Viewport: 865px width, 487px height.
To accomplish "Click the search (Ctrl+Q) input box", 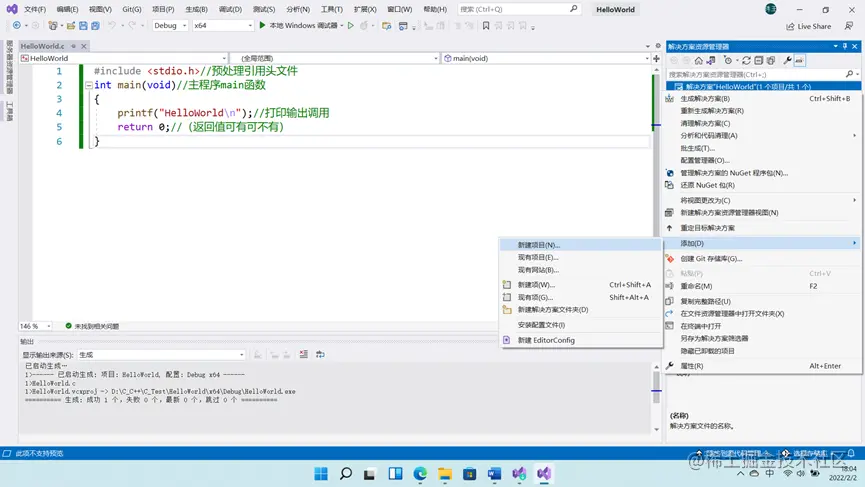I will [x=519, y=9].
